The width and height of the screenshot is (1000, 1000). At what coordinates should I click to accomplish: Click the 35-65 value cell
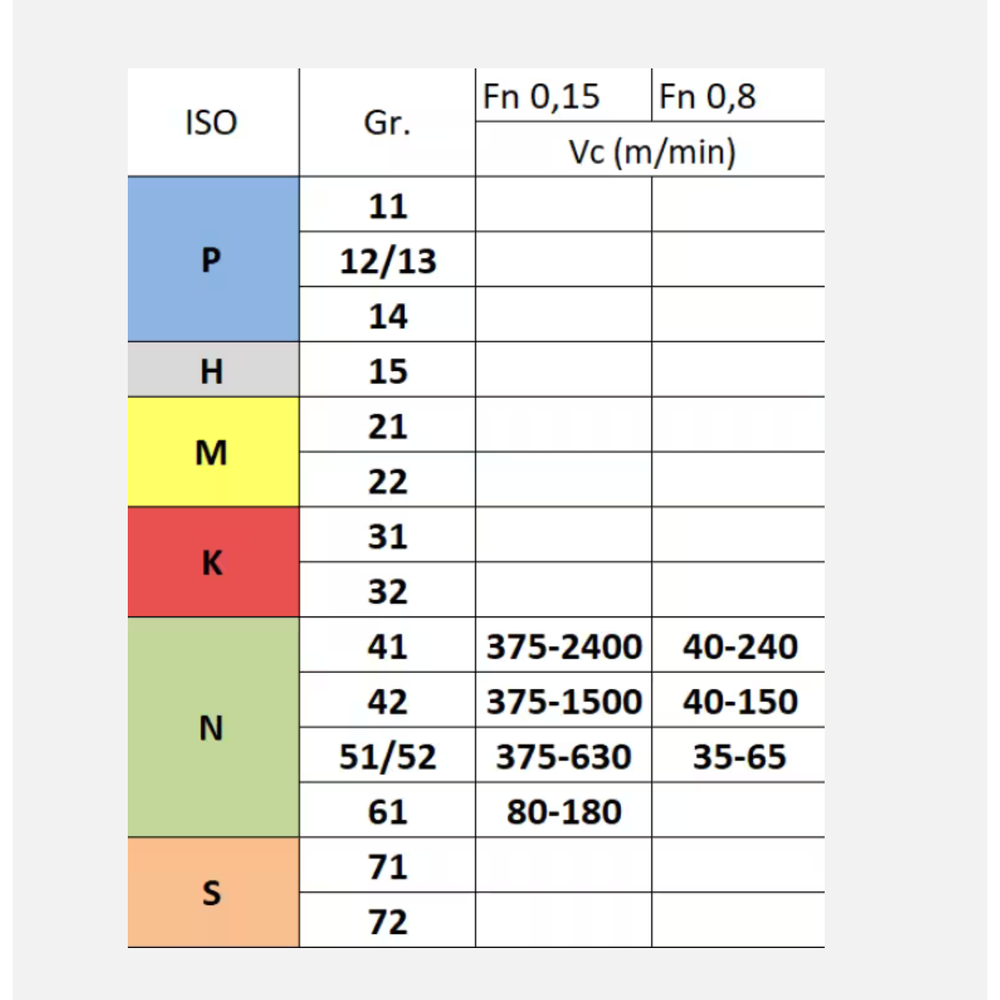740,757
